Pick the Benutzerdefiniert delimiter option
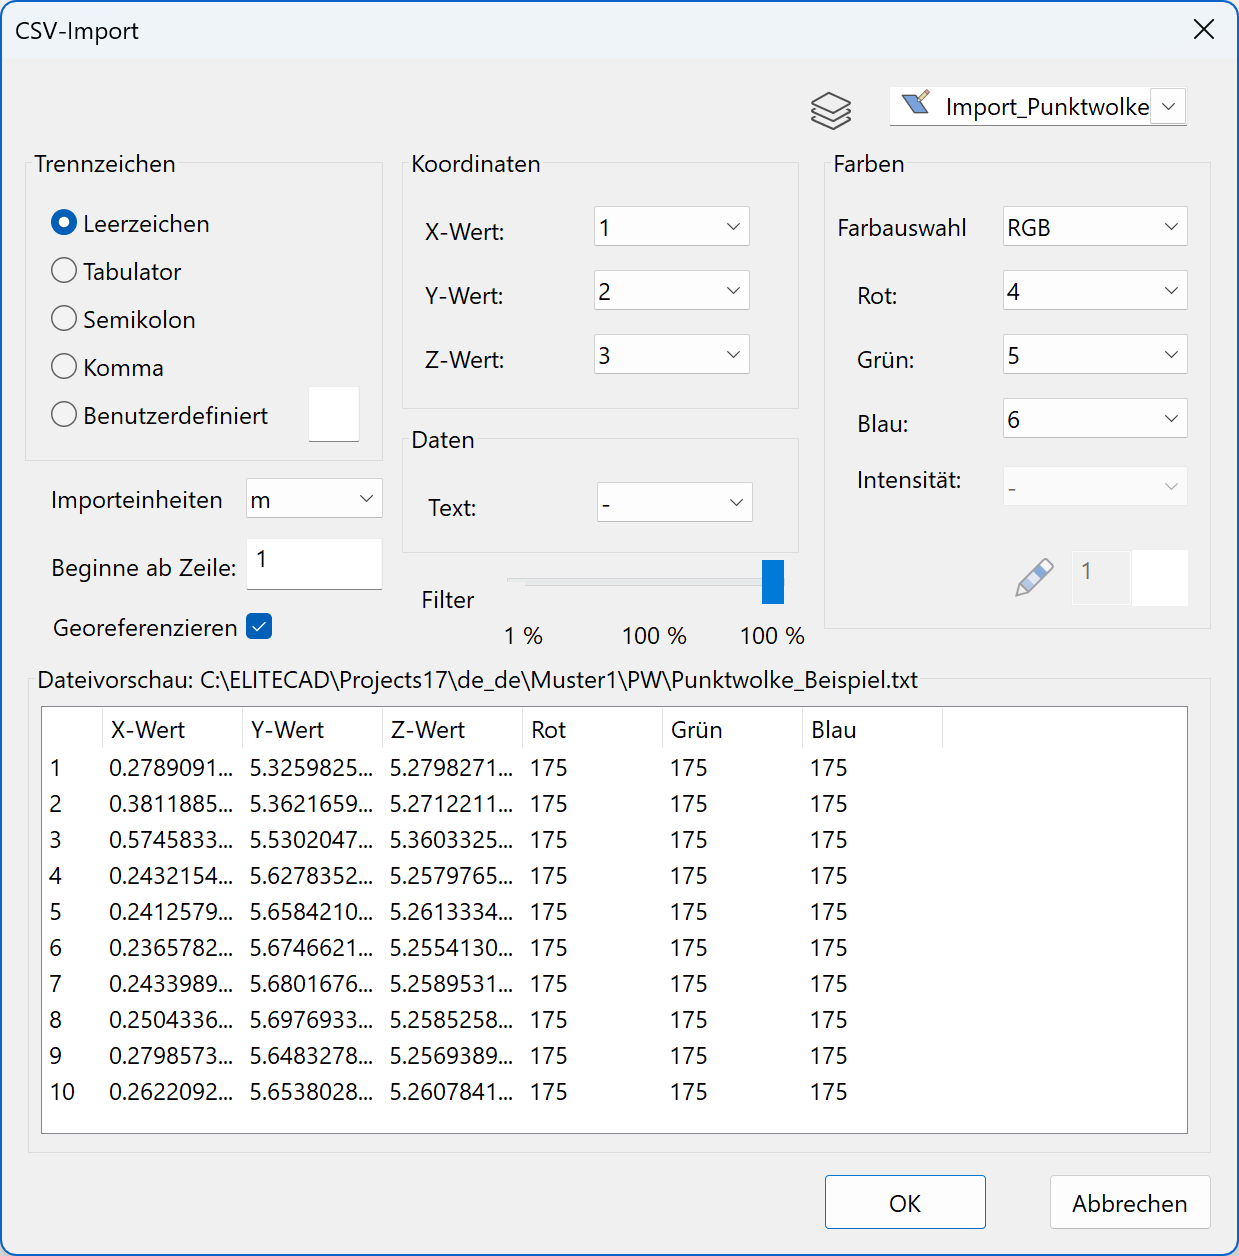 [x=63, y=414]
